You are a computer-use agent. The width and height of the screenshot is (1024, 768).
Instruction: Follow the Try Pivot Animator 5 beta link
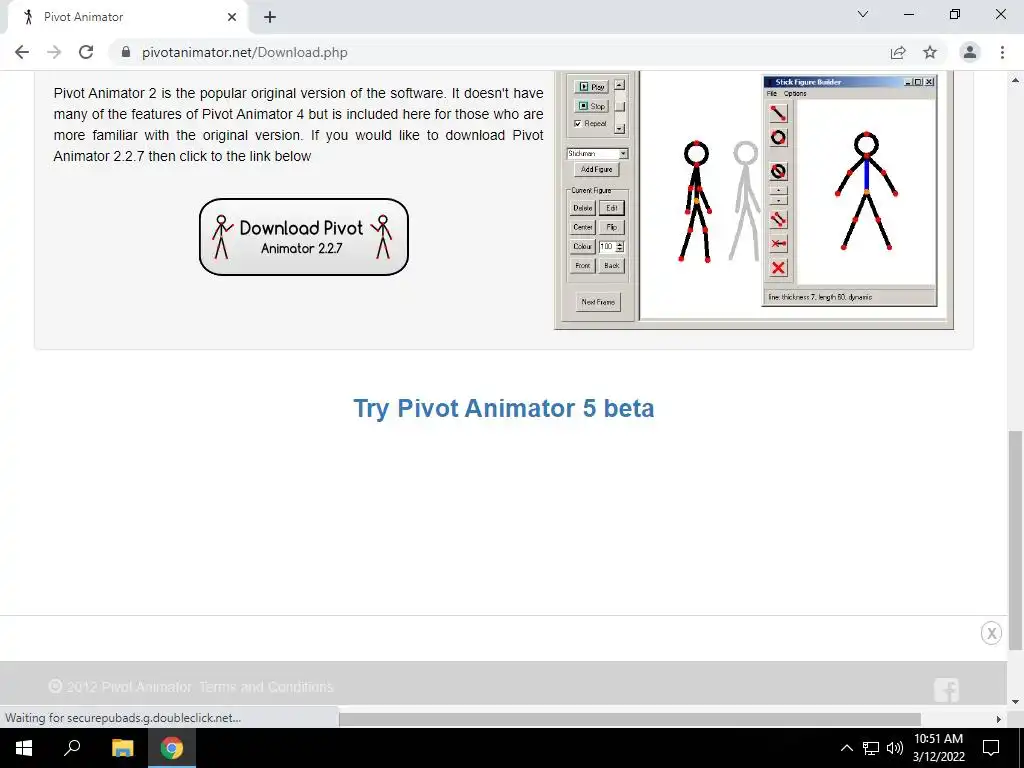click(504, 408)
